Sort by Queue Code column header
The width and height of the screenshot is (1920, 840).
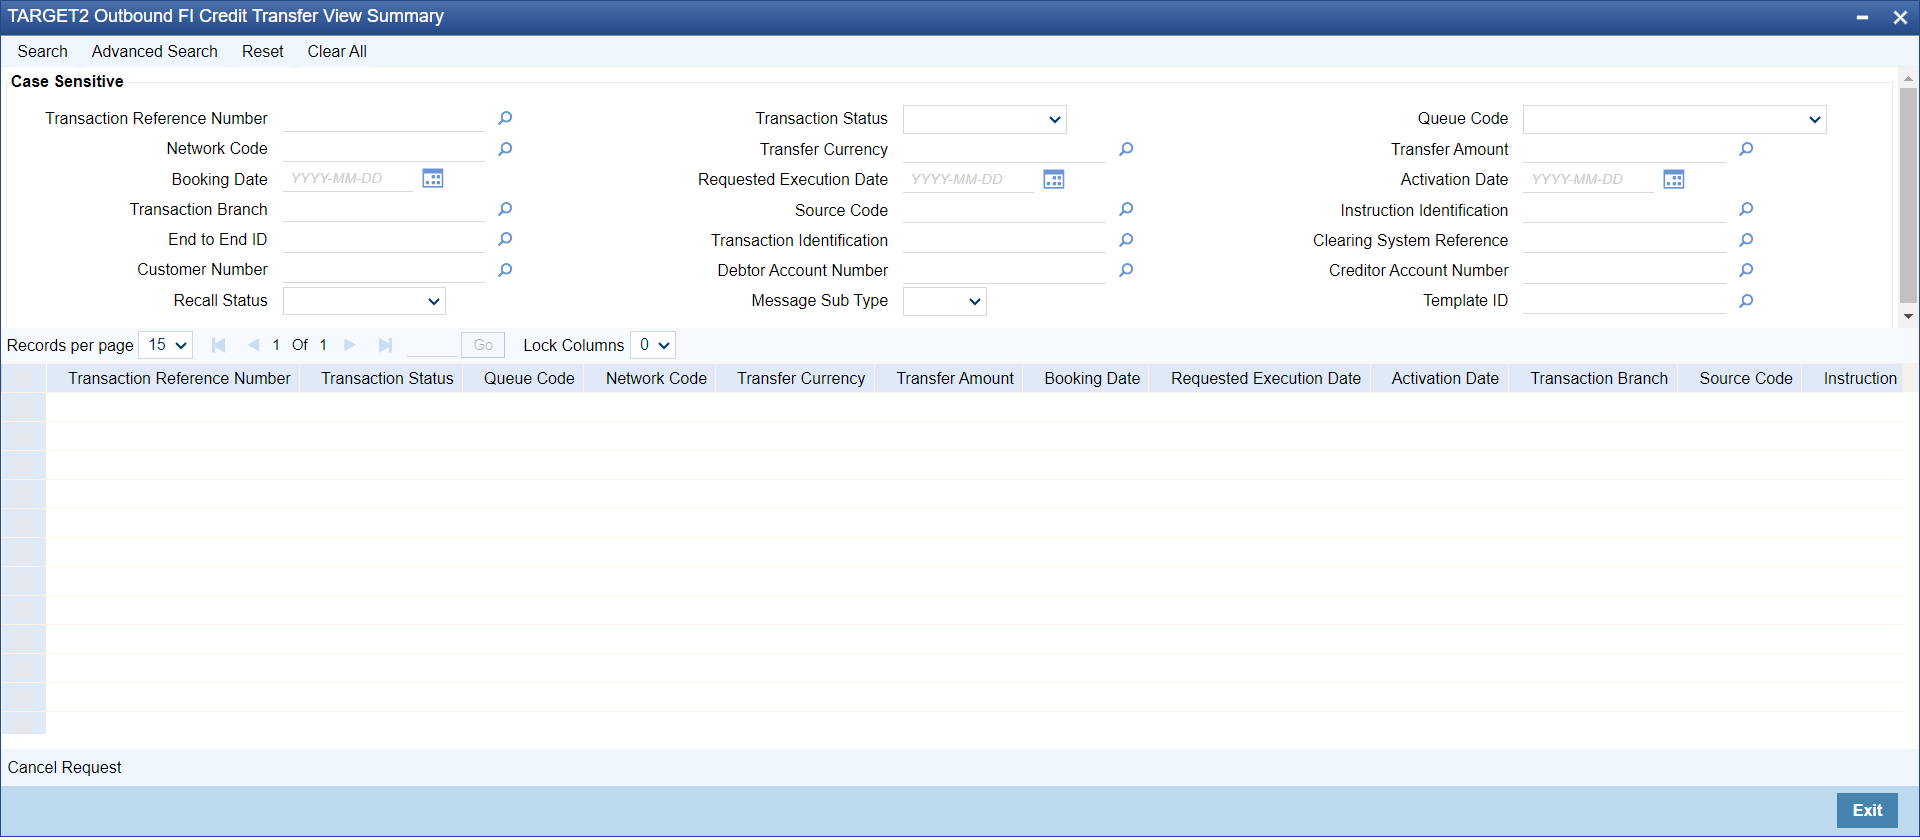pos(529,379)
